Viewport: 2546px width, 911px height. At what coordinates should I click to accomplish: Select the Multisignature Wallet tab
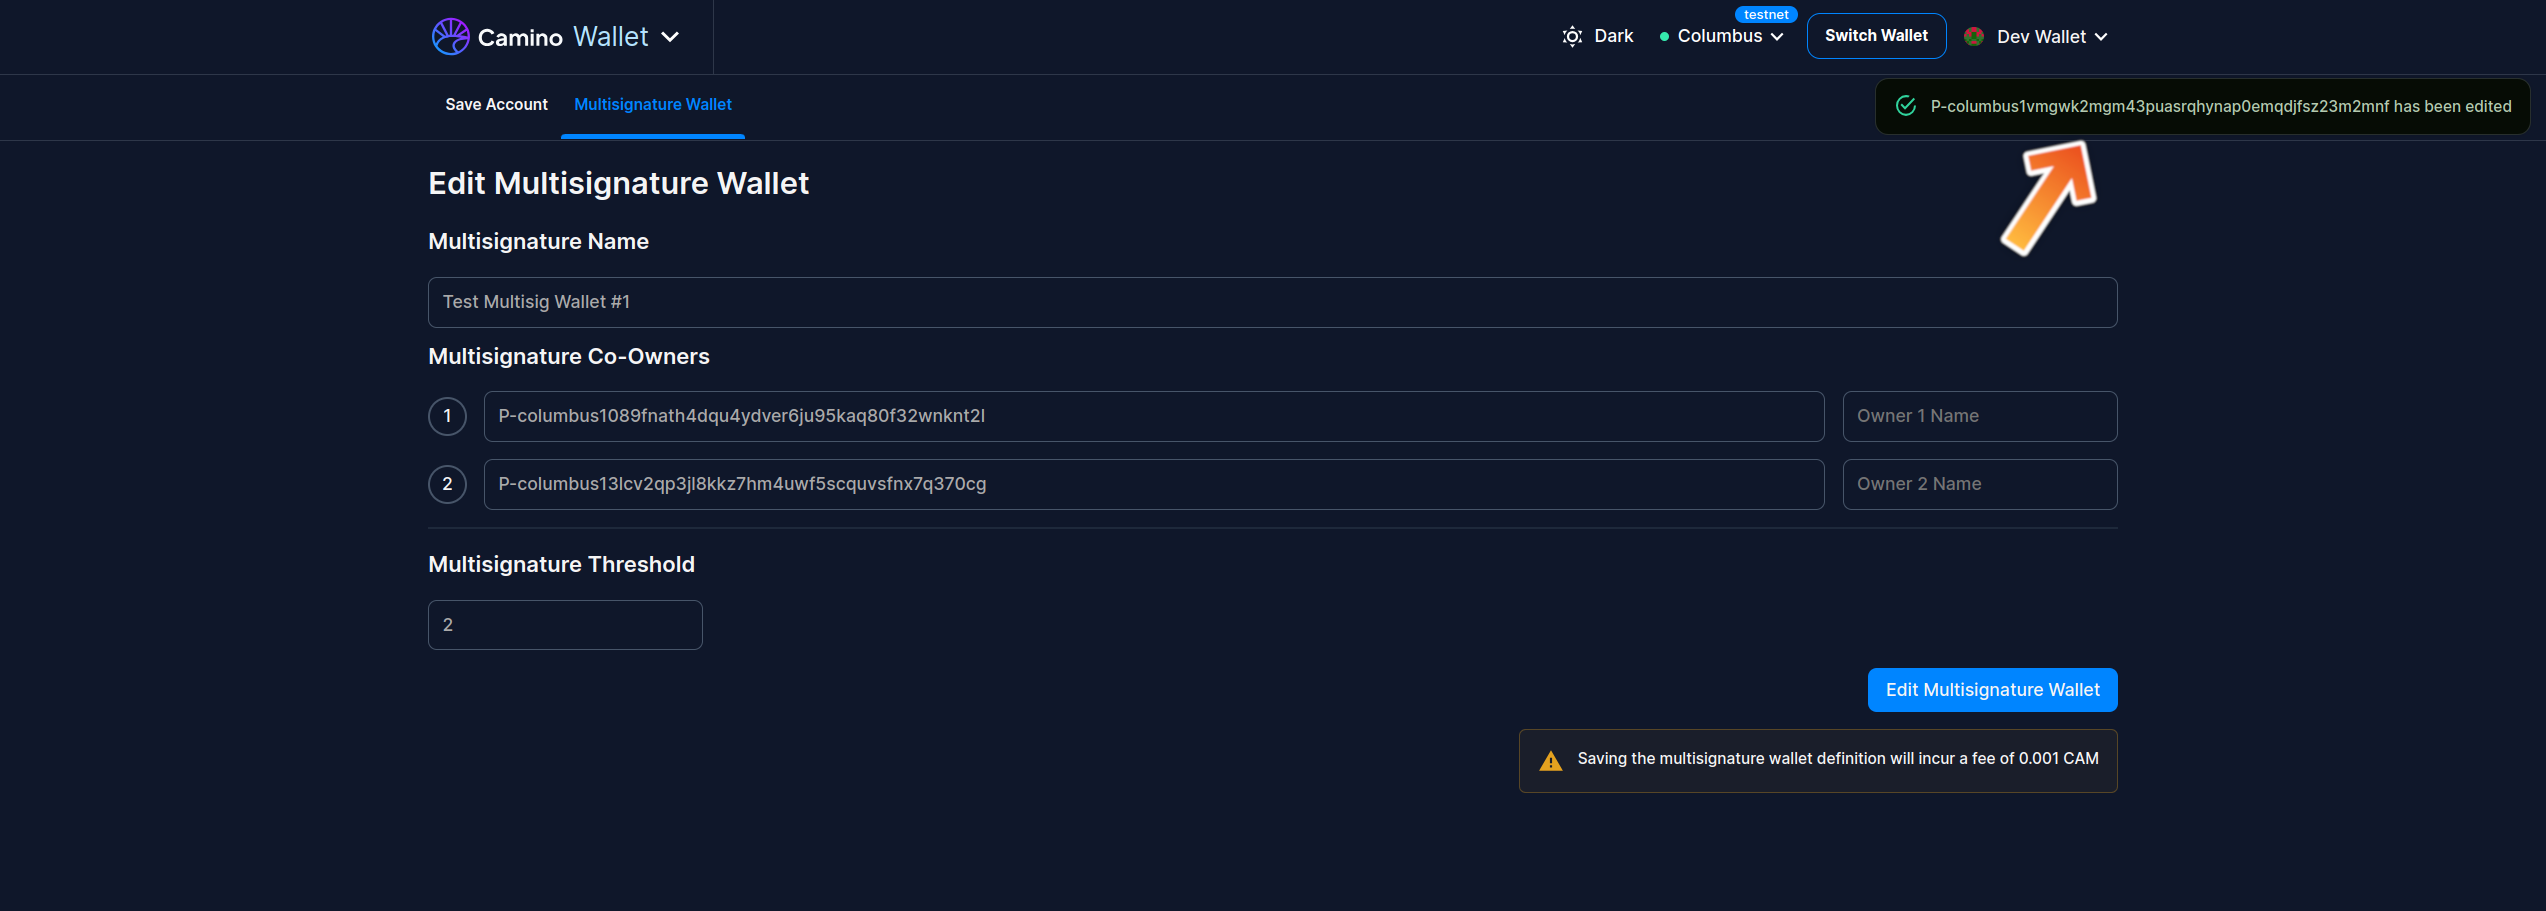[652, 105]
